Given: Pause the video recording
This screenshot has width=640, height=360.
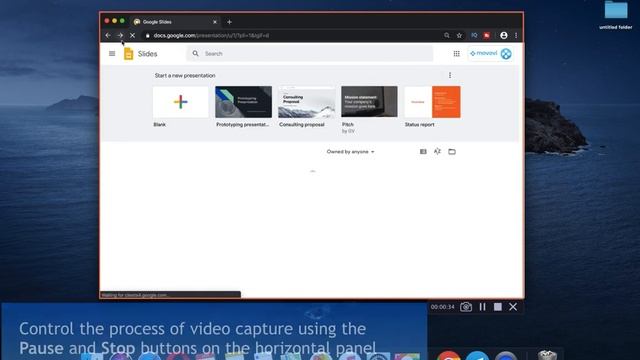Looking at the screenshot, I should tap(482, 307).
